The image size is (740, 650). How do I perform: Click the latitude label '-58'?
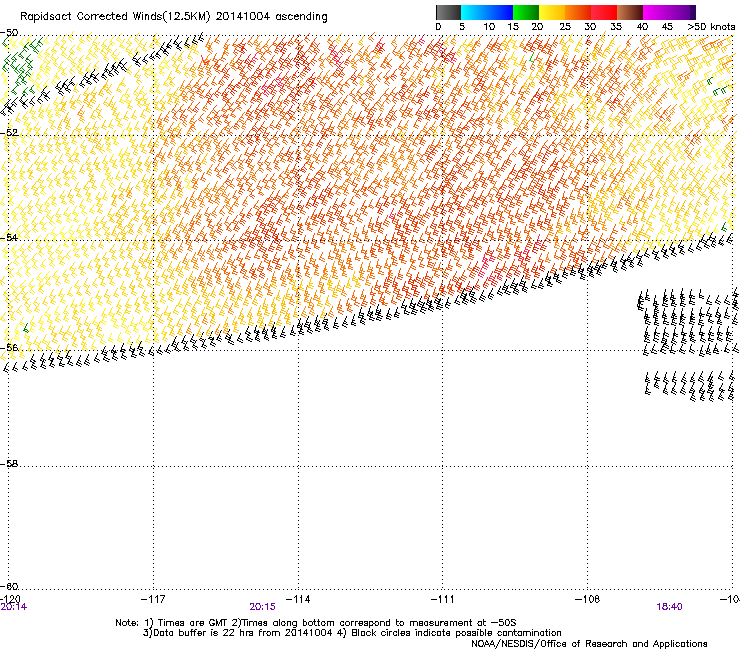click(x=9, y=464)
